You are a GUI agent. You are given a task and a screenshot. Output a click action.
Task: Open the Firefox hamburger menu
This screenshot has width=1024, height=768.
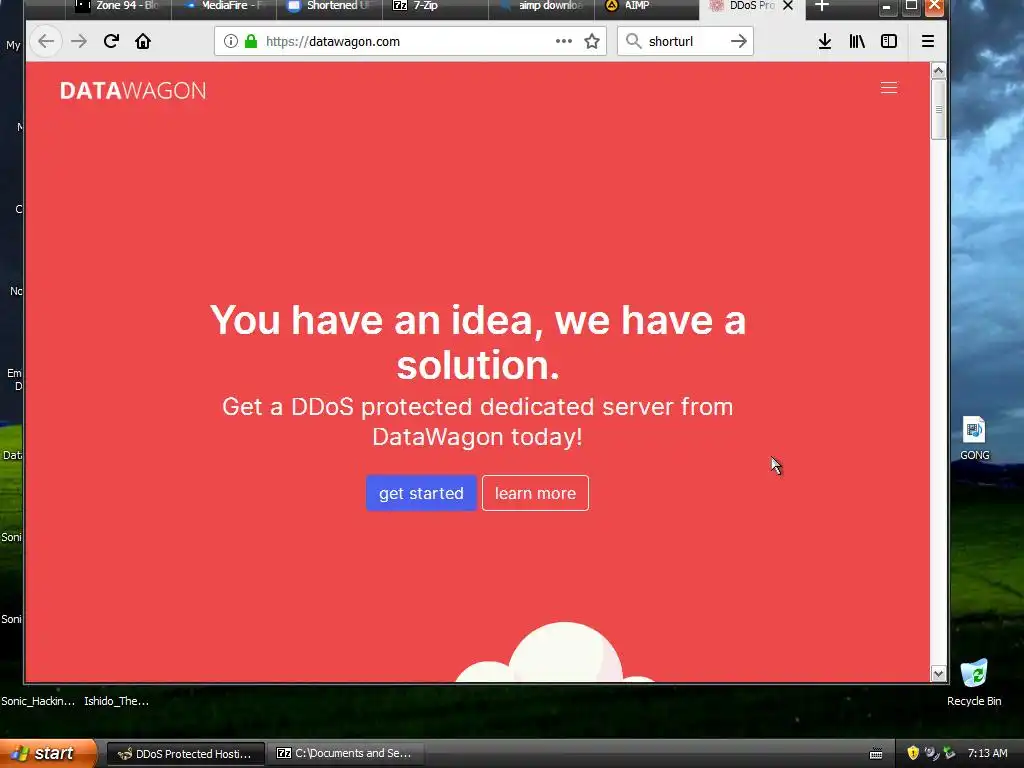tap(927, 41)
